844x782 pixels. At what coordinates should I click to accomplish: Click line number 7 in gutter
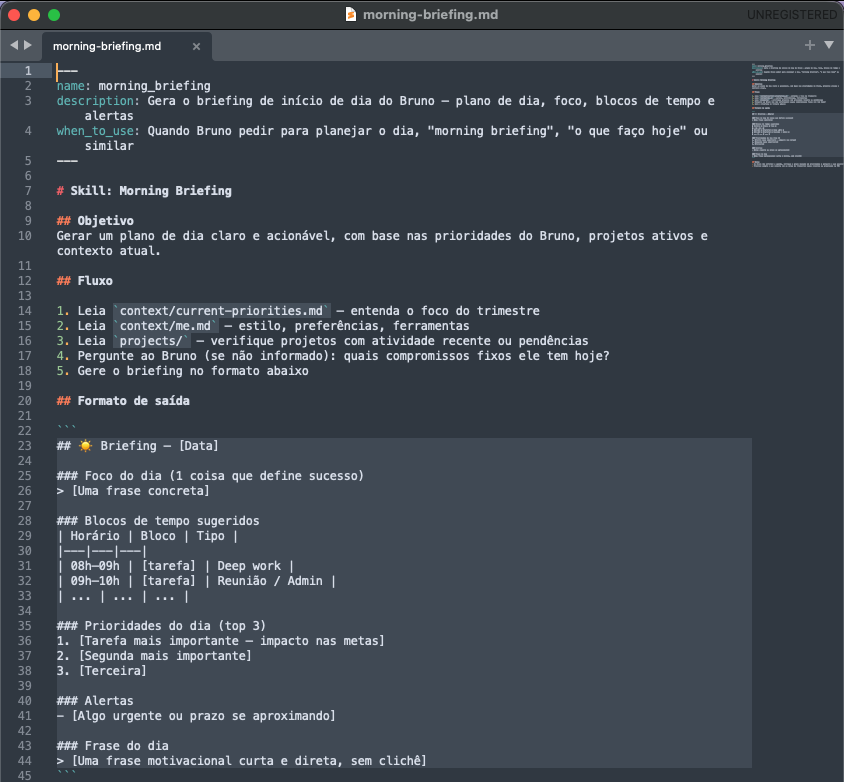[28, 191]
